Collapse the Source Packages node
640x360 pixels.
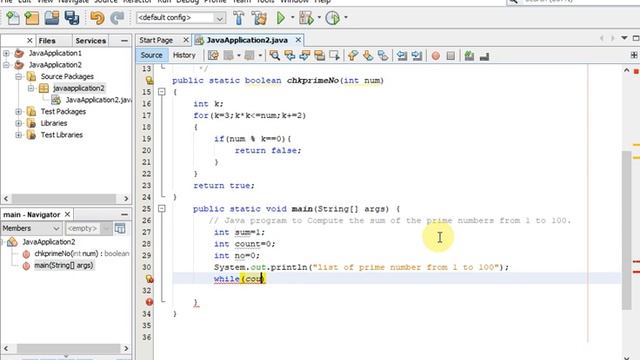18,77
